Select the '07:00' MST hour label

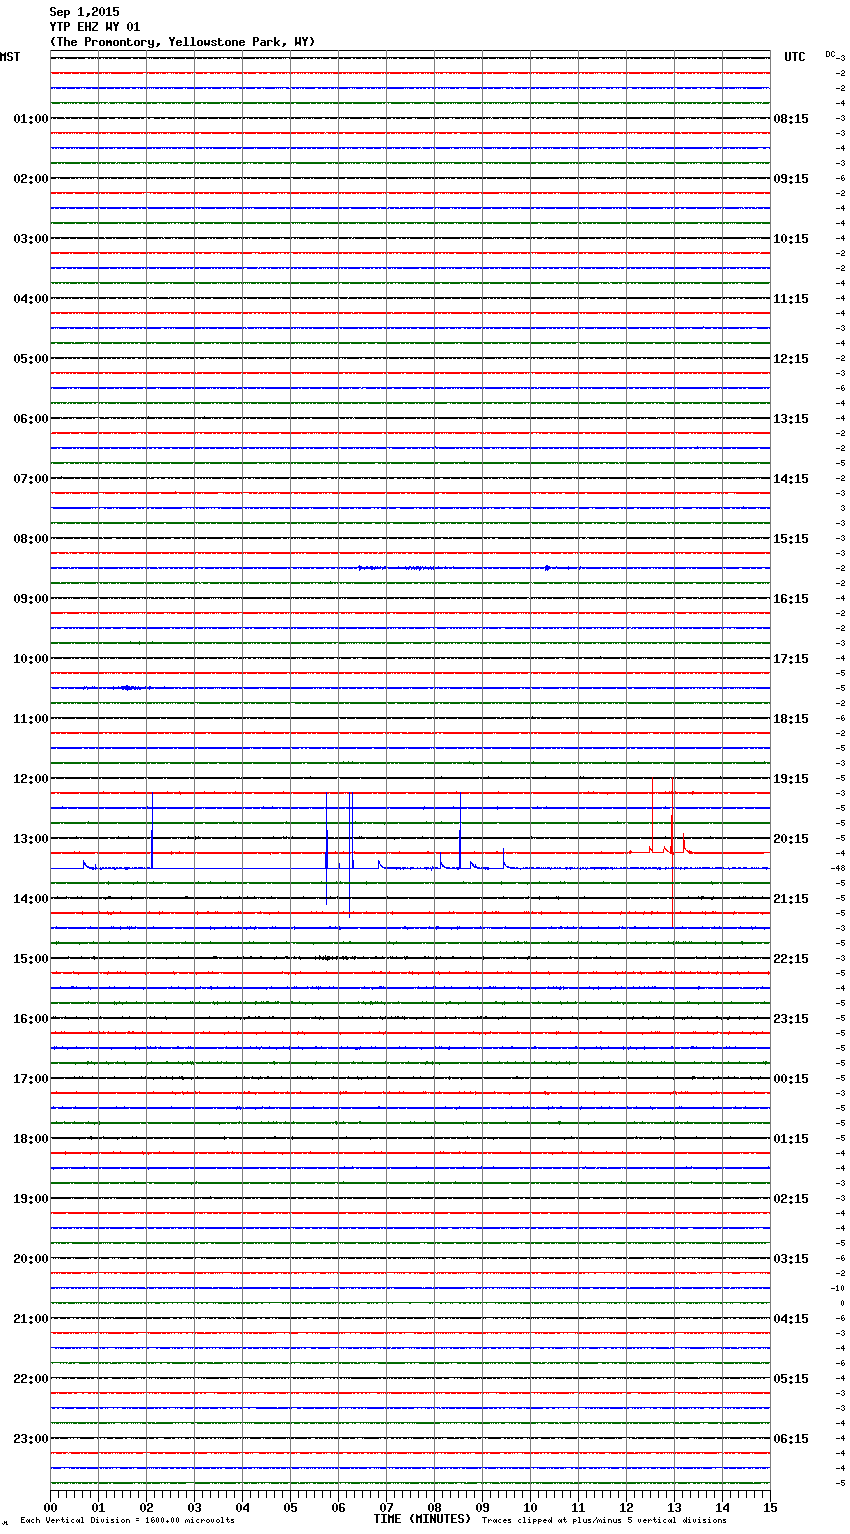[31, 479]
